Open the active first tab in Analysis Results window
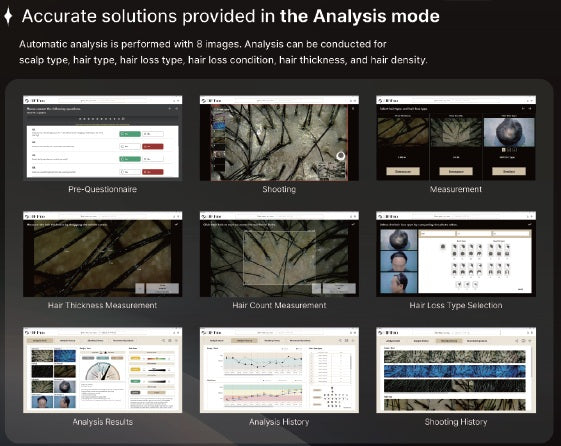Image resolution: width=561 pixels, height=446 pixels. click(x=40, y=340)
